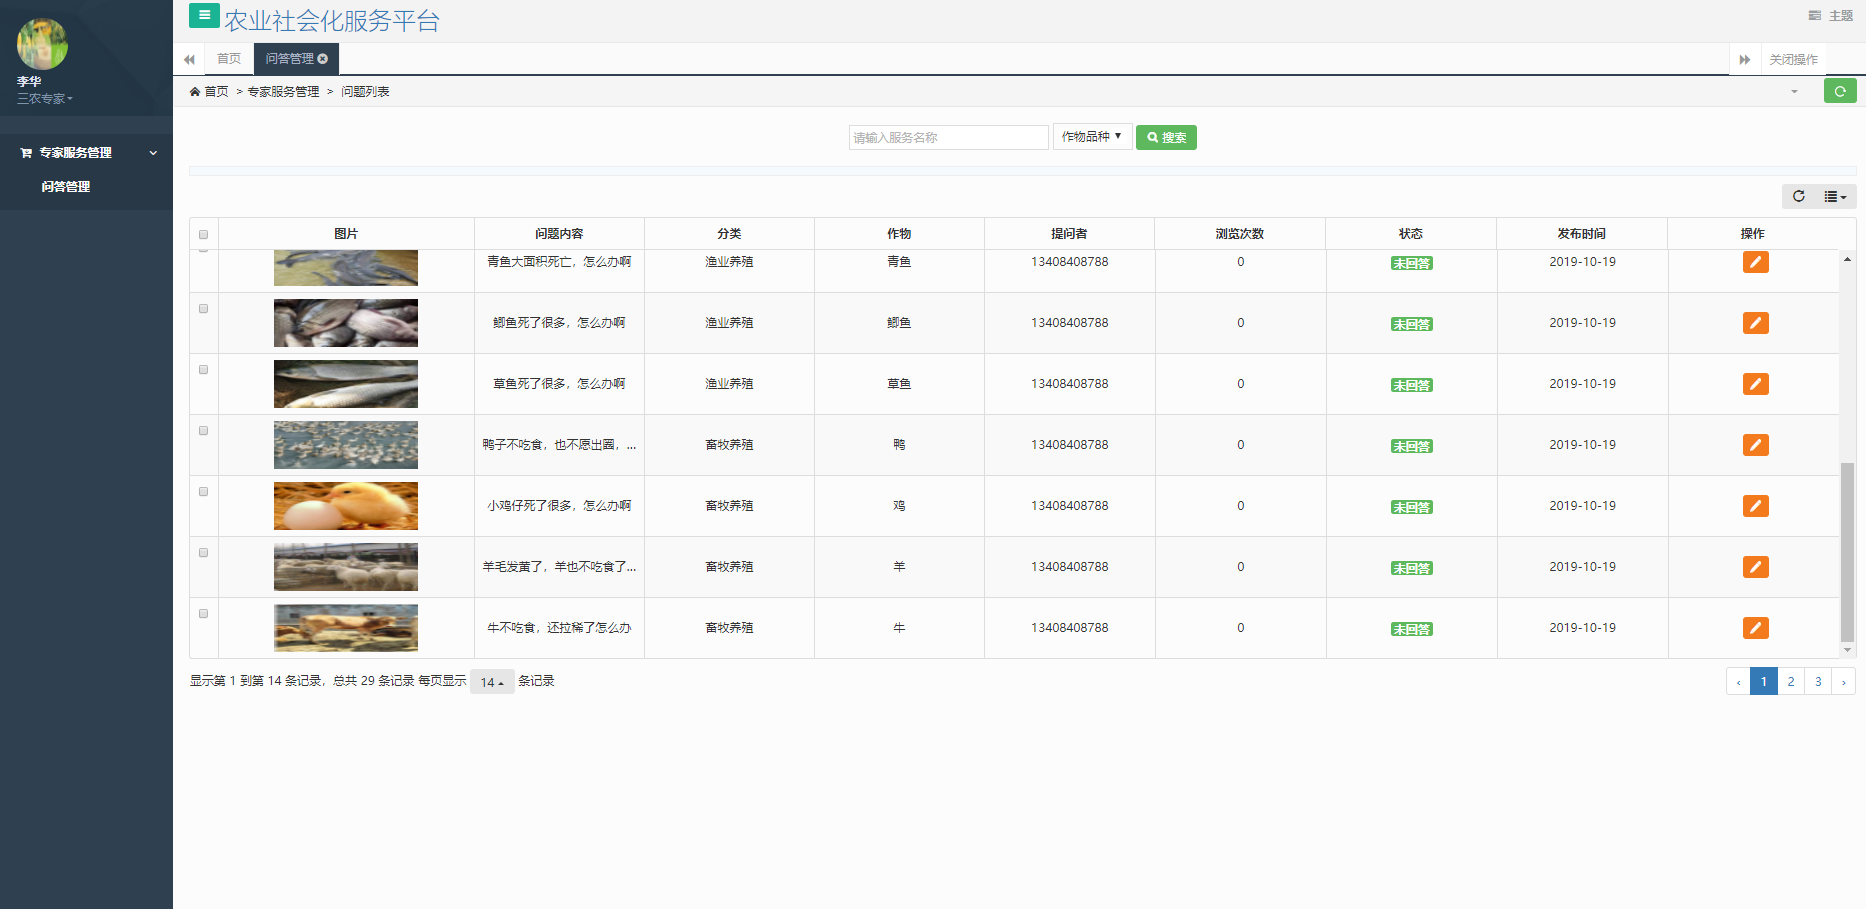
Task: Click the green 搜索 button
Action: [x=1166, y=137]
